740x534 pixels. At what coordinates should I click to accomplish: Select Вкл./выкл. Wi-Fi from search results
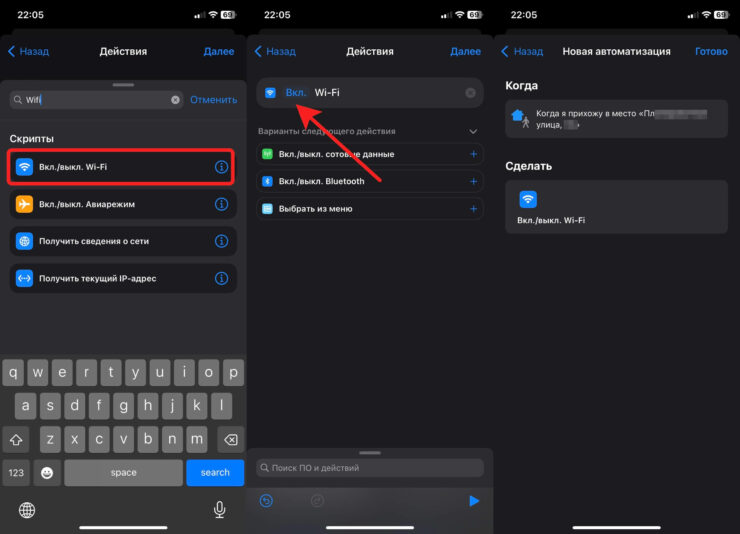pos(110,167)
